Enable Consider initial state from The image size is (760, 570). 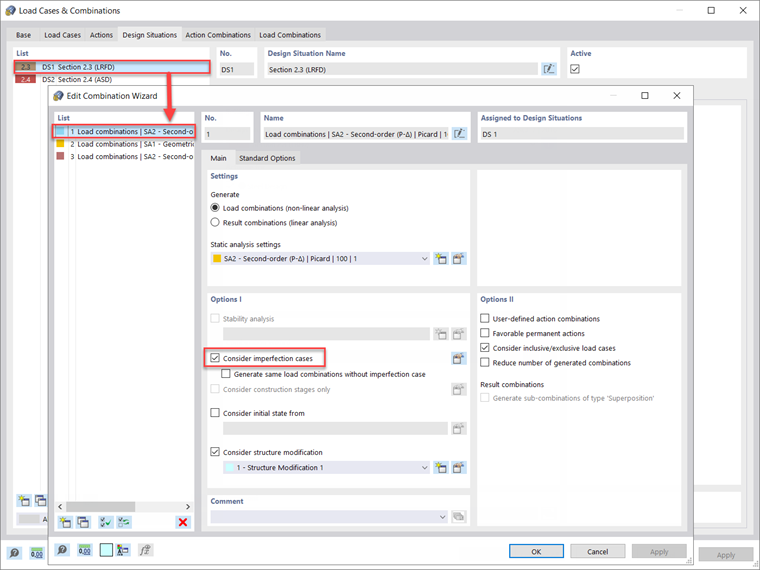[x=215, y=413]
